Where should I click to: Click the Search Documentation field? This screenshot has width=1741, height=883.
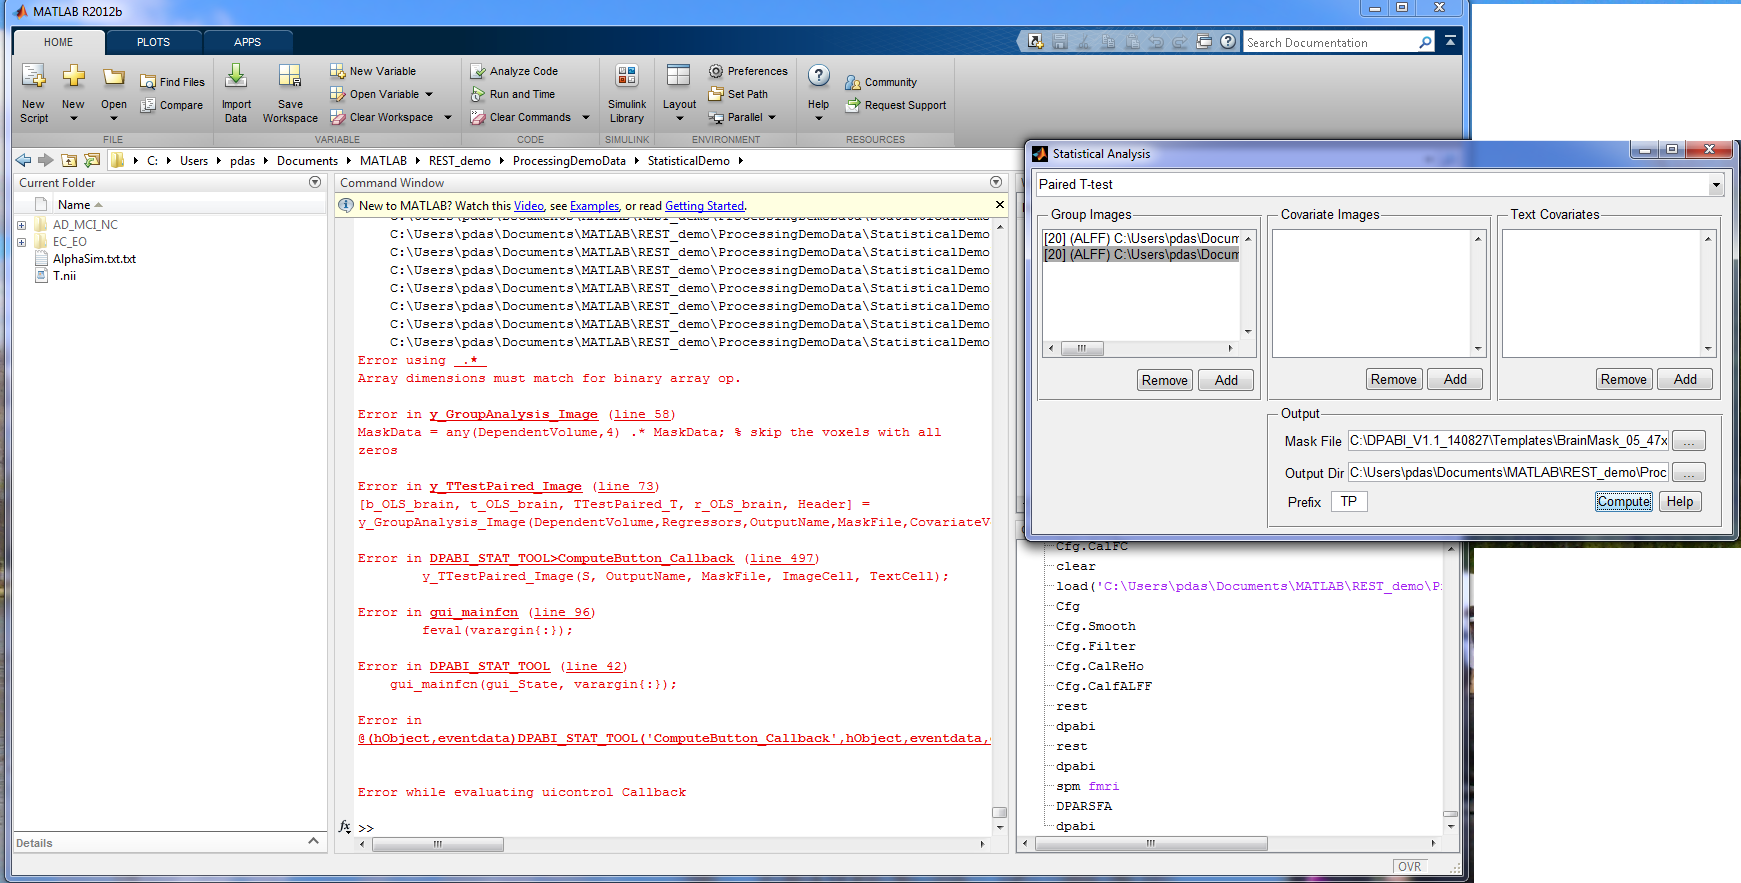1329,42
